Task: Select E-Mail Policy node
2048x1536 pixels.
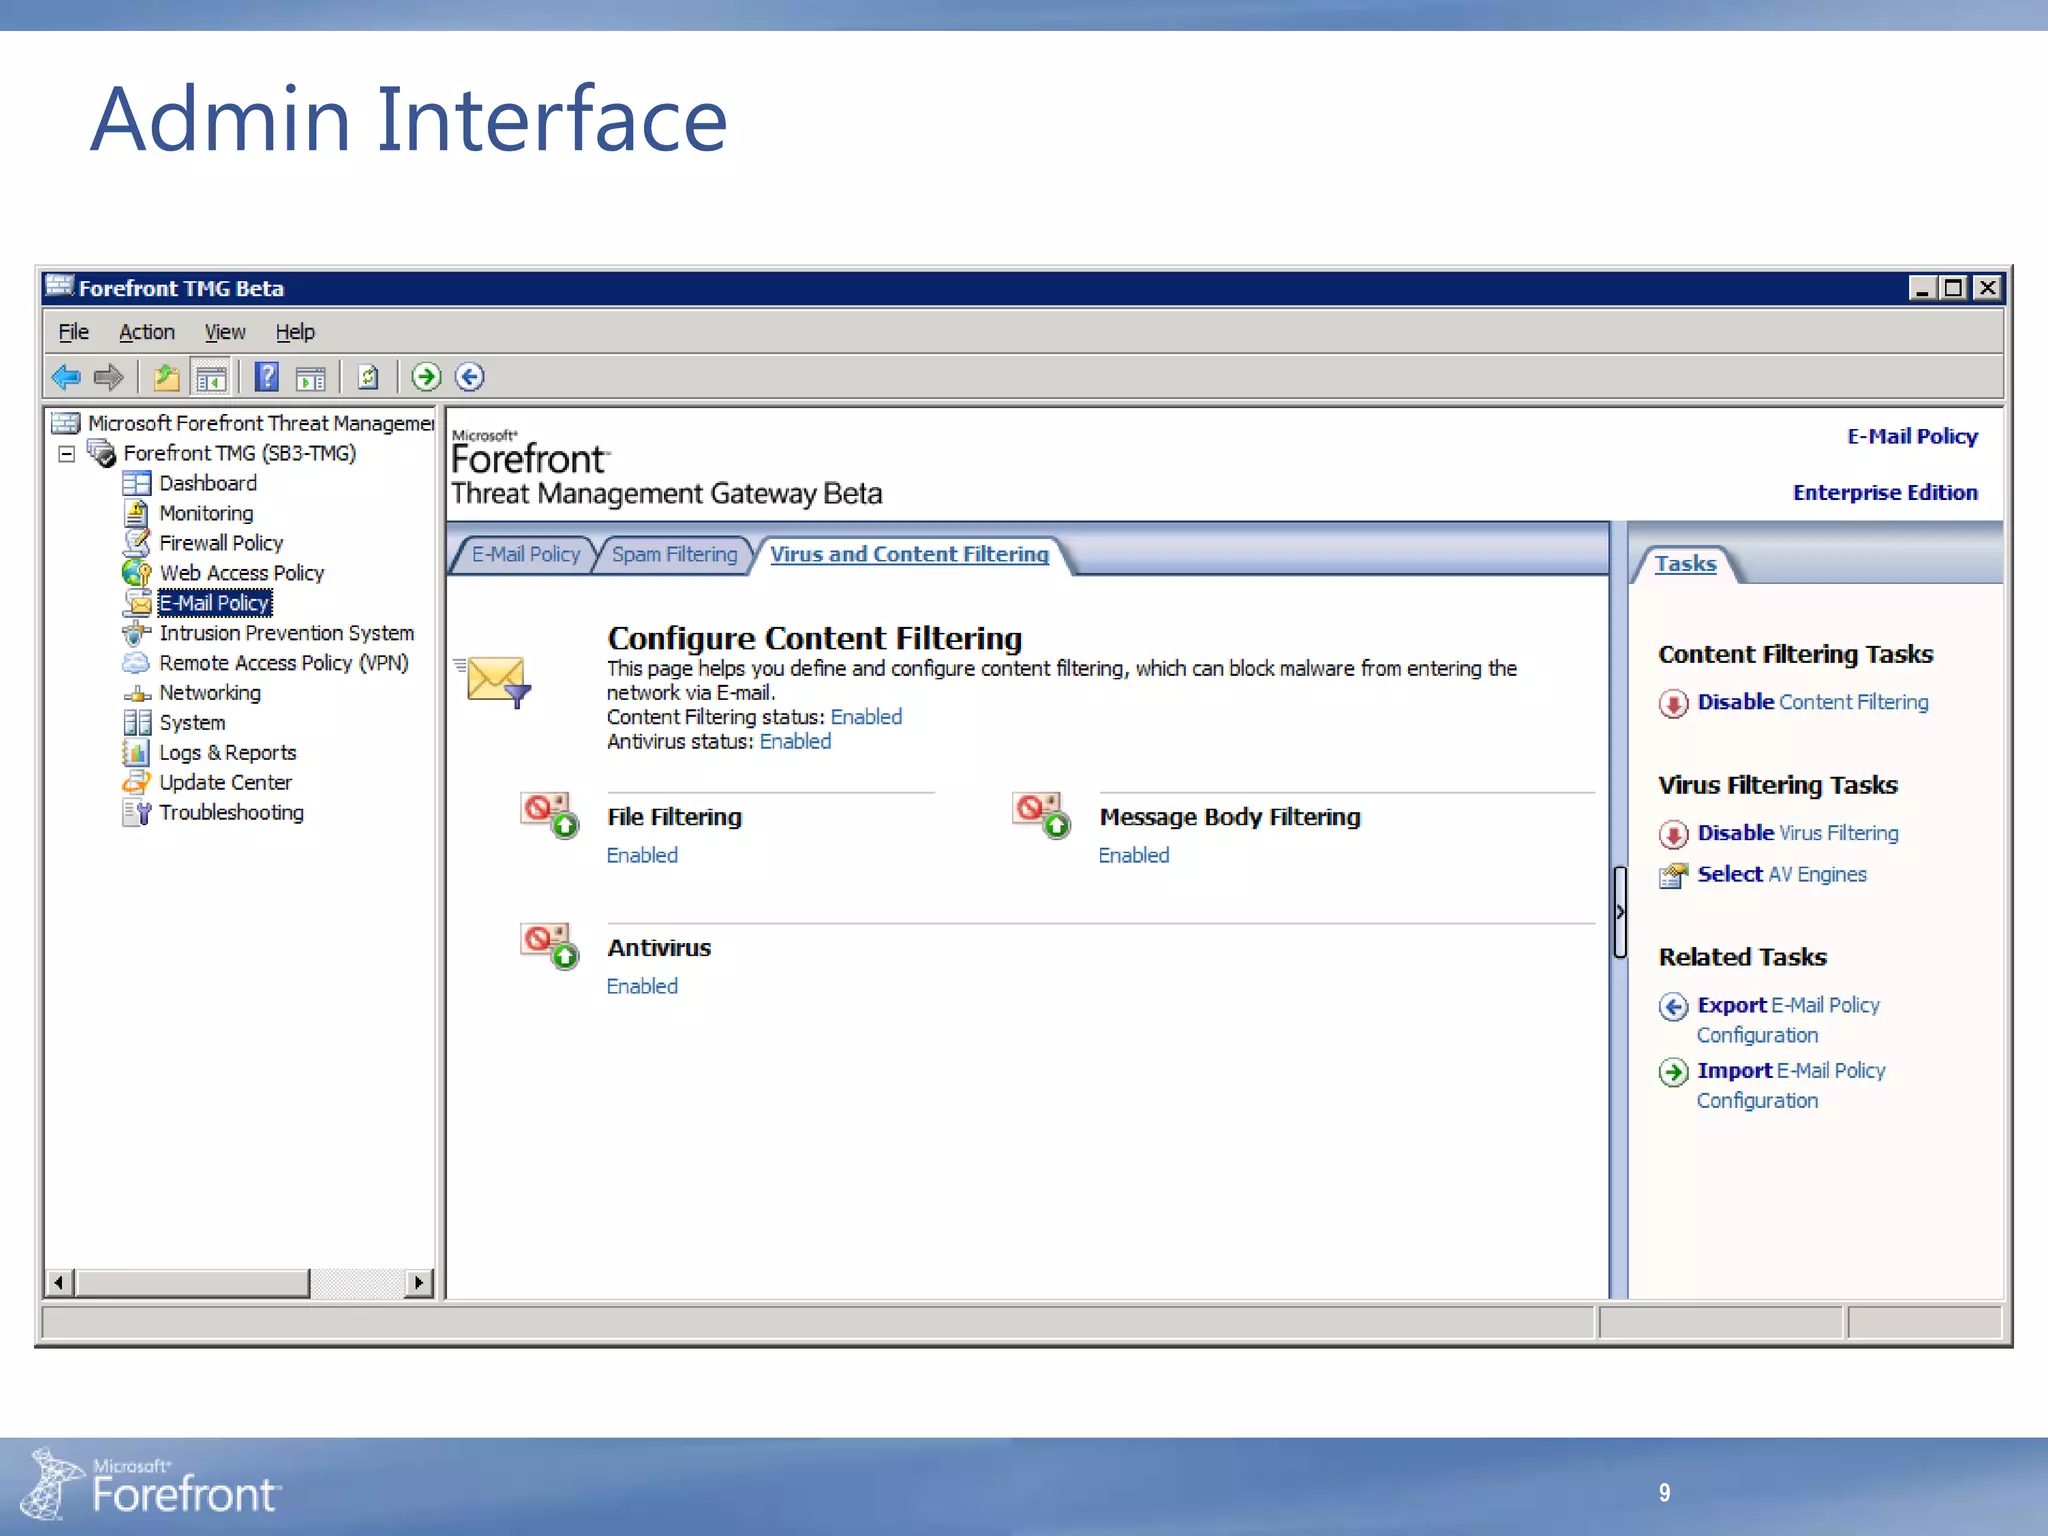Action: coord(215,603)
